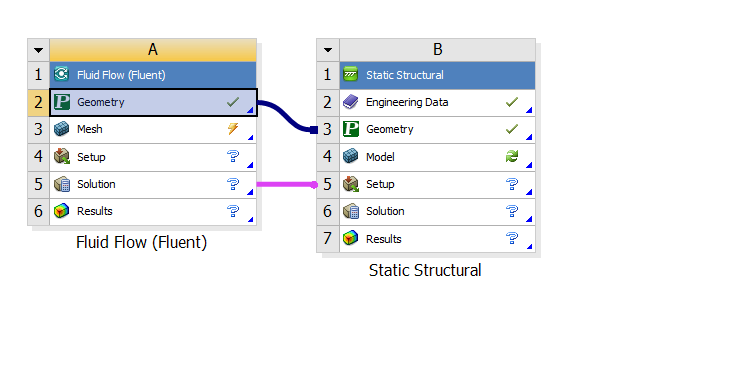Click the Setup icon in Fluid Flow system
This screenshot has width=749, height=390.
(62, 156)
